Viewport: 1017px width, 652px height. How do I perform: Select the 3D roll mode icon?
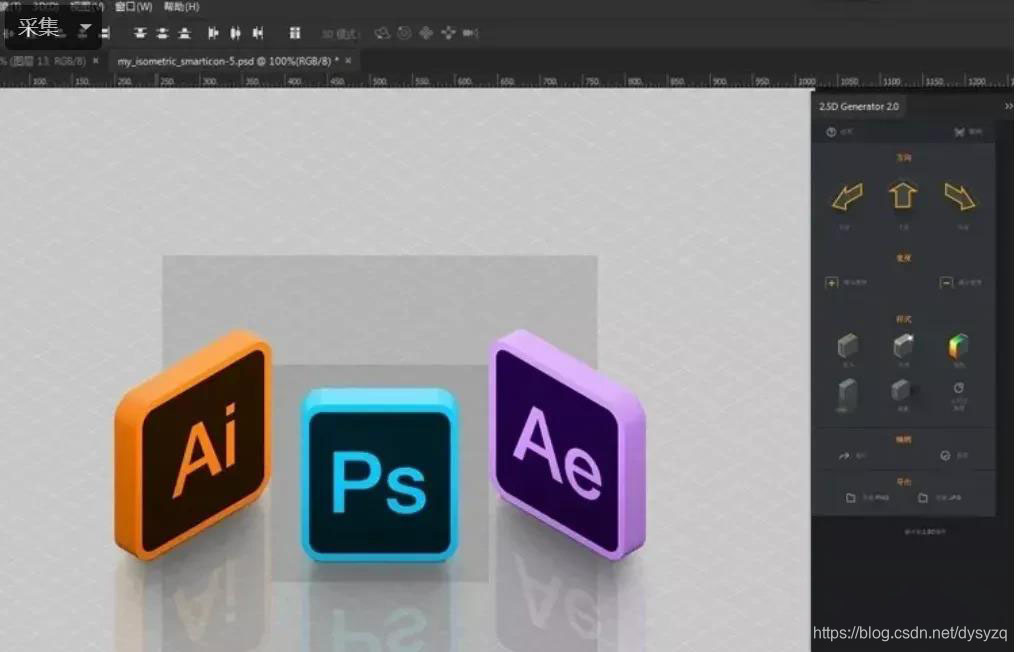click(404, 33)
